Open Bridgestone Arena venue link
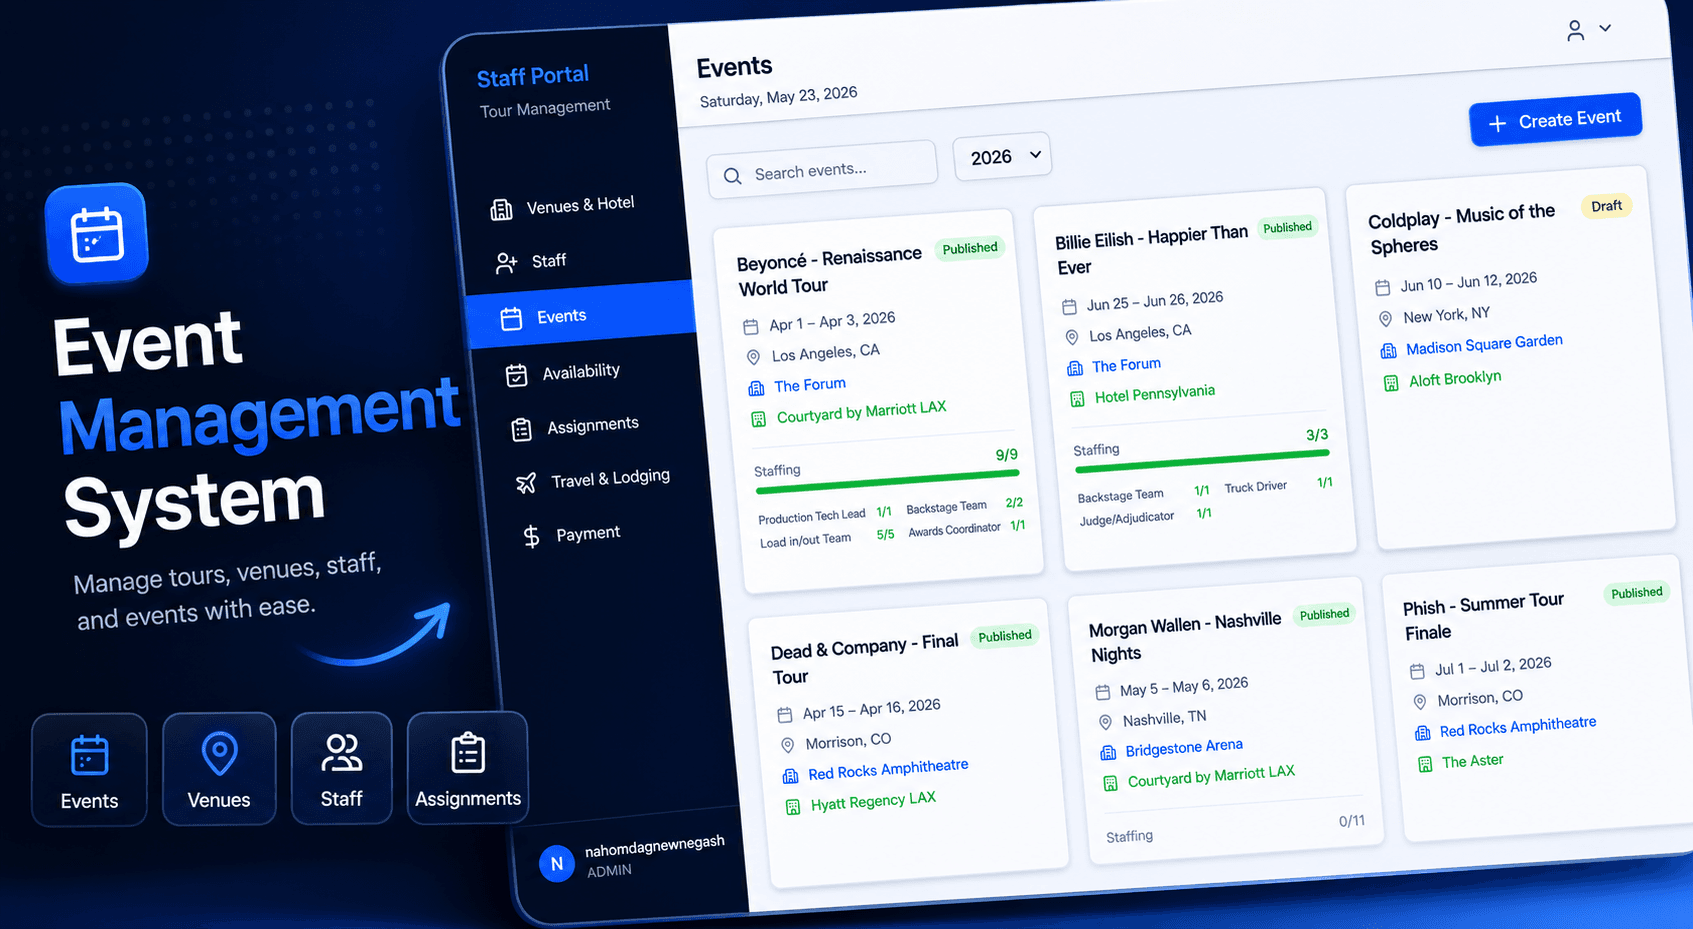 1184,748
